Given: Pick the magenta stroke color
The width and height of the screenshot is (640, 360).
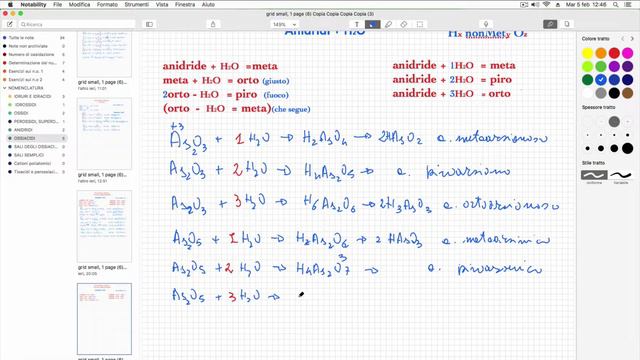Looking at the screenshot, I should 627,53.
